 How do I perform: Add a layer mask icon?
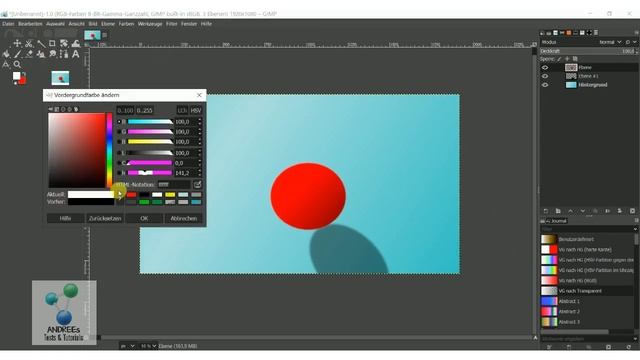pos(620,211)
